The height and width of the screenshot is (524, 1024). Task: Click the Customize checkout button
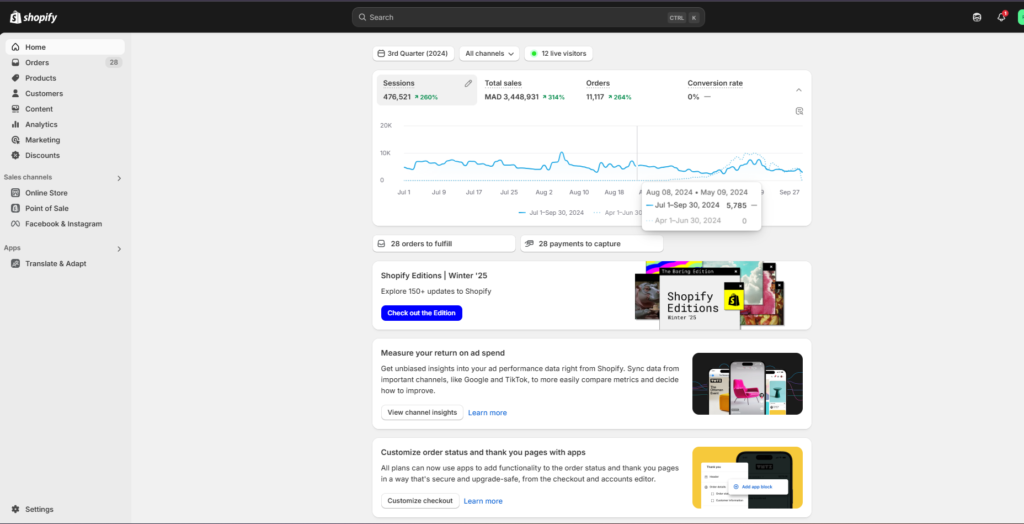tap(420, 501)
